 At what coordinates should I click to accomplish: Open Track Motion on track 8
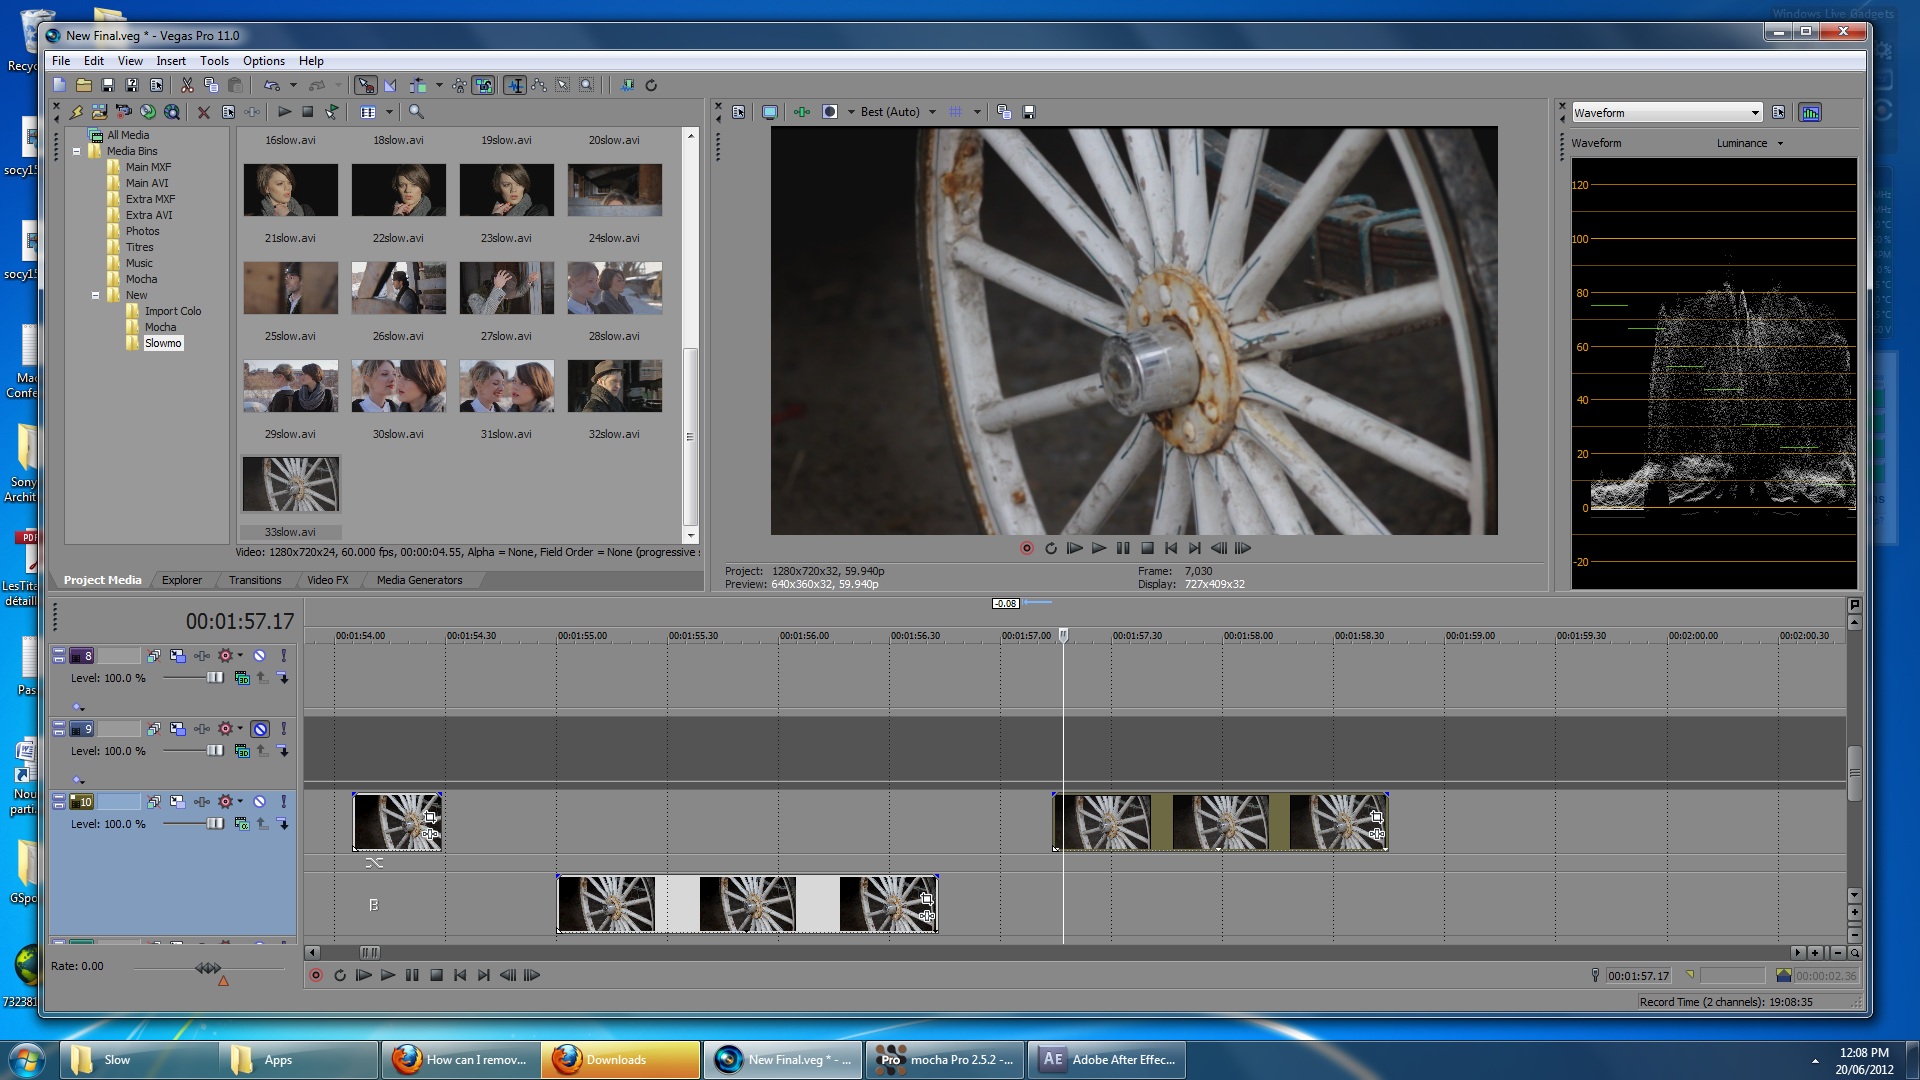click(x=177, y=656)
